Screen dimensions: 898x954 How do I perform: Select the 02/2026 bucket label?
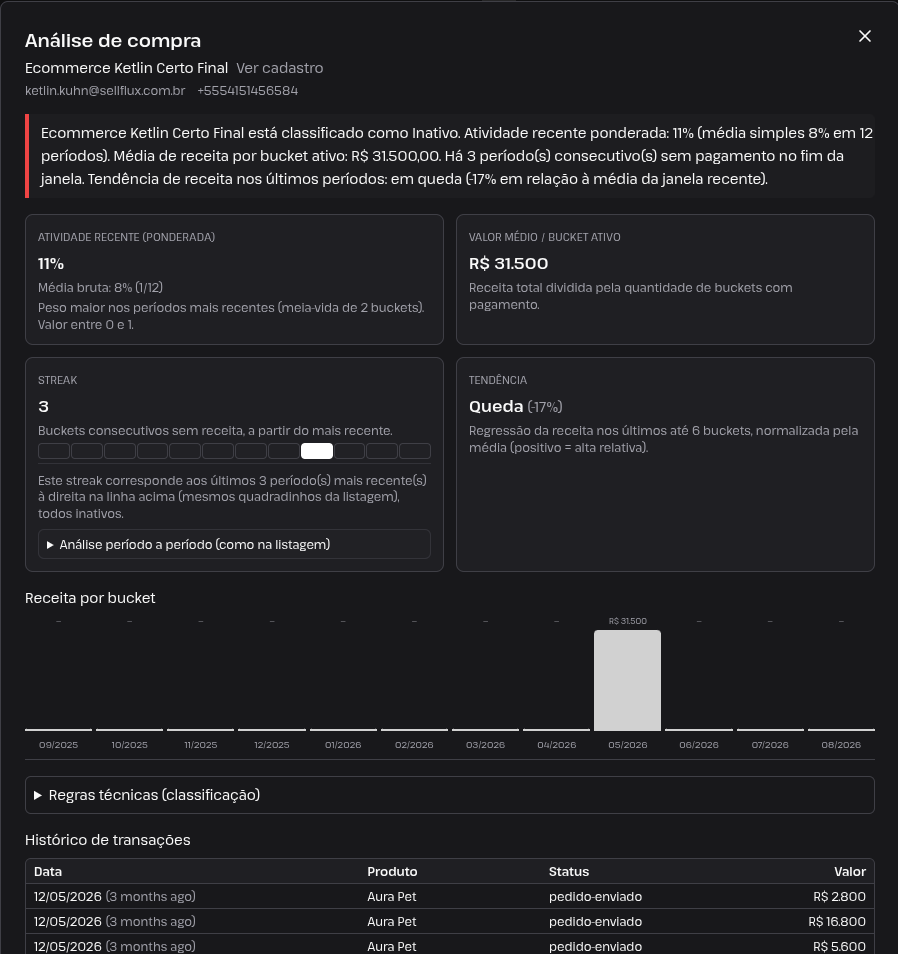pos(414,745)
